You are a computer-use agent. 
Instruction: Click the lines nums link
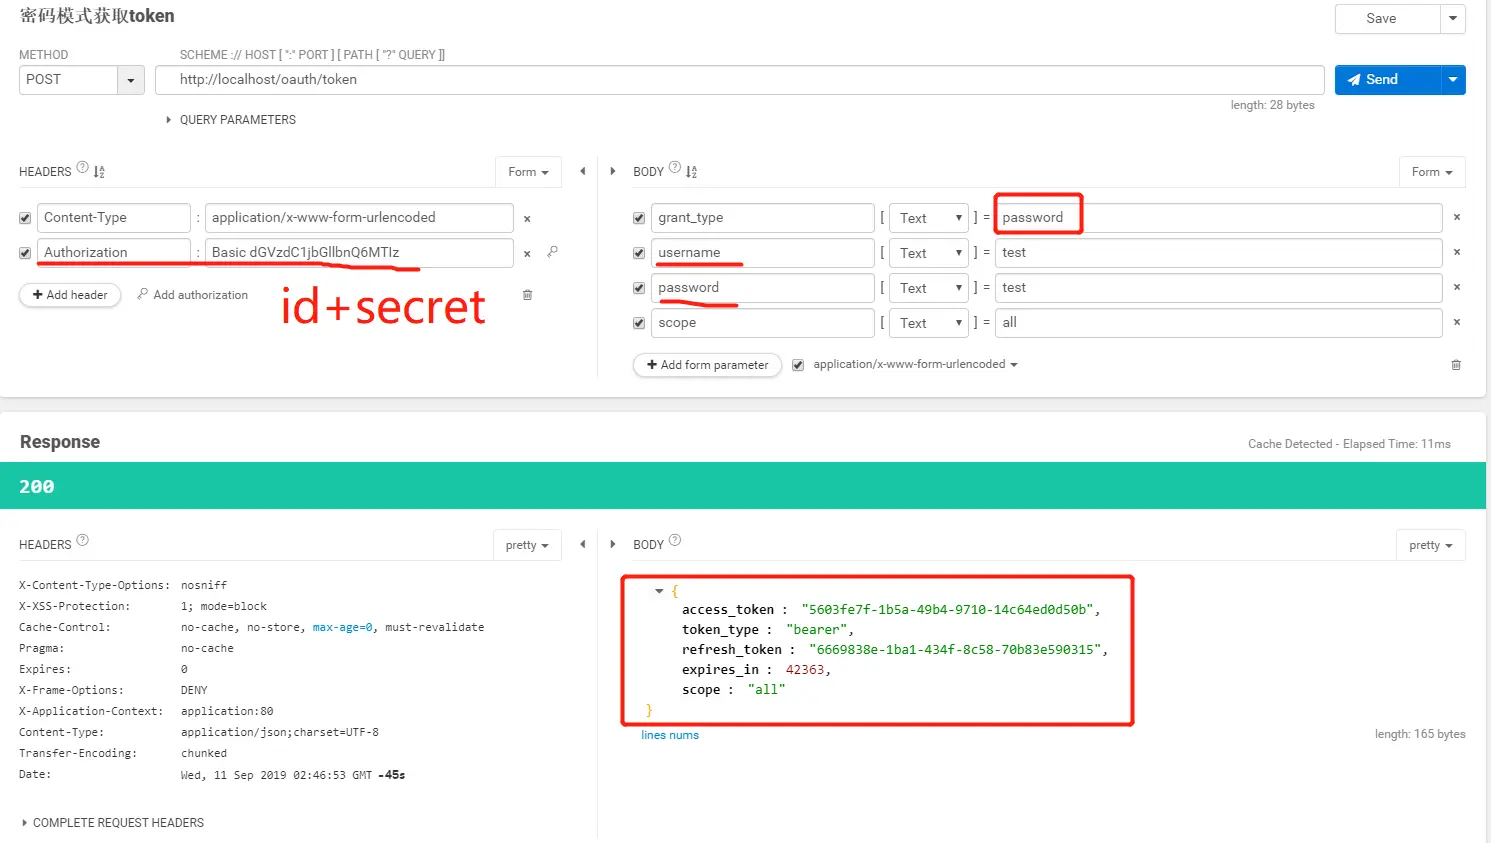(670, 735)
